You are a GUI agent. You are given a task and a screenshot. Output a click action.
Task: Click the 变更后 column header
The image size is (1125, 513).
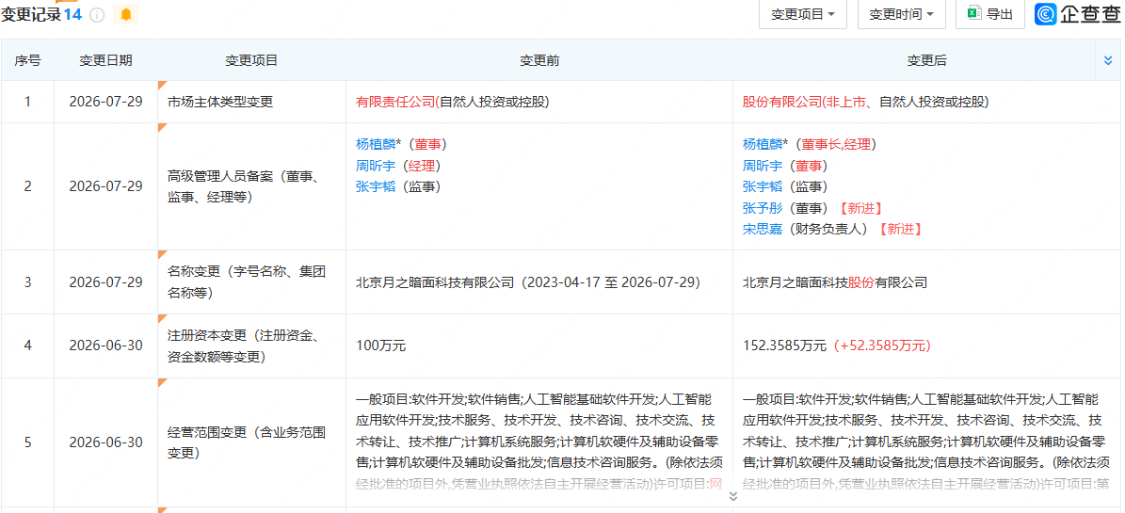927,61
